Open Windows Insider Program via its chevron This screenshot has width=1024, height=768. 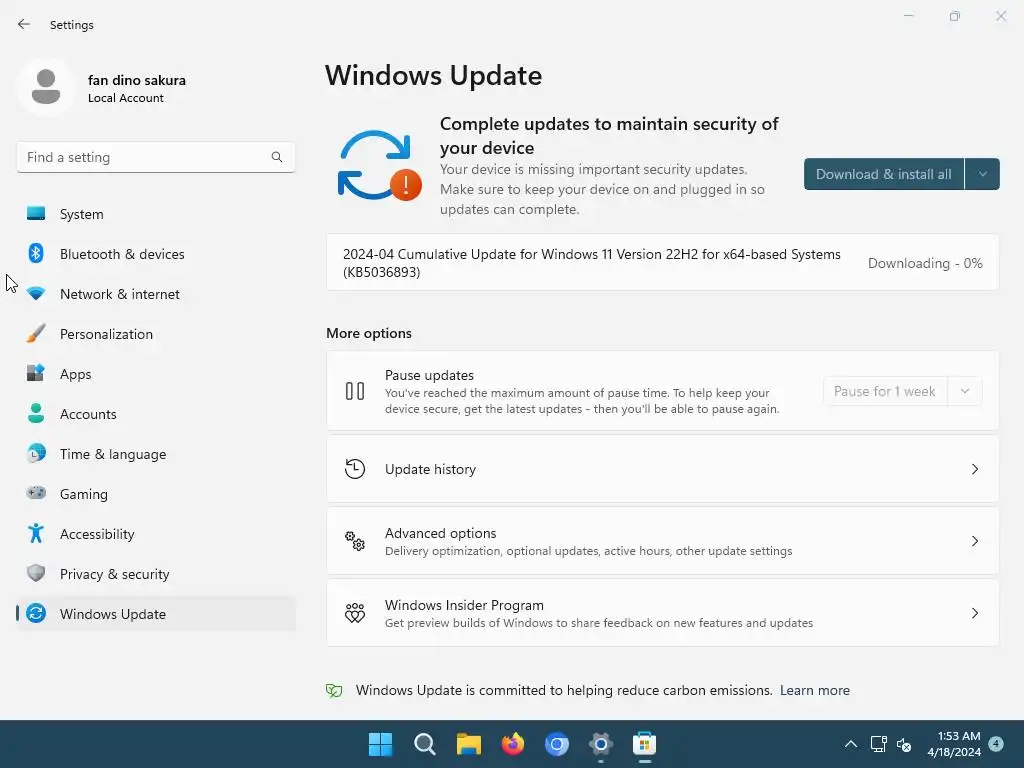[x=974, y=613]
